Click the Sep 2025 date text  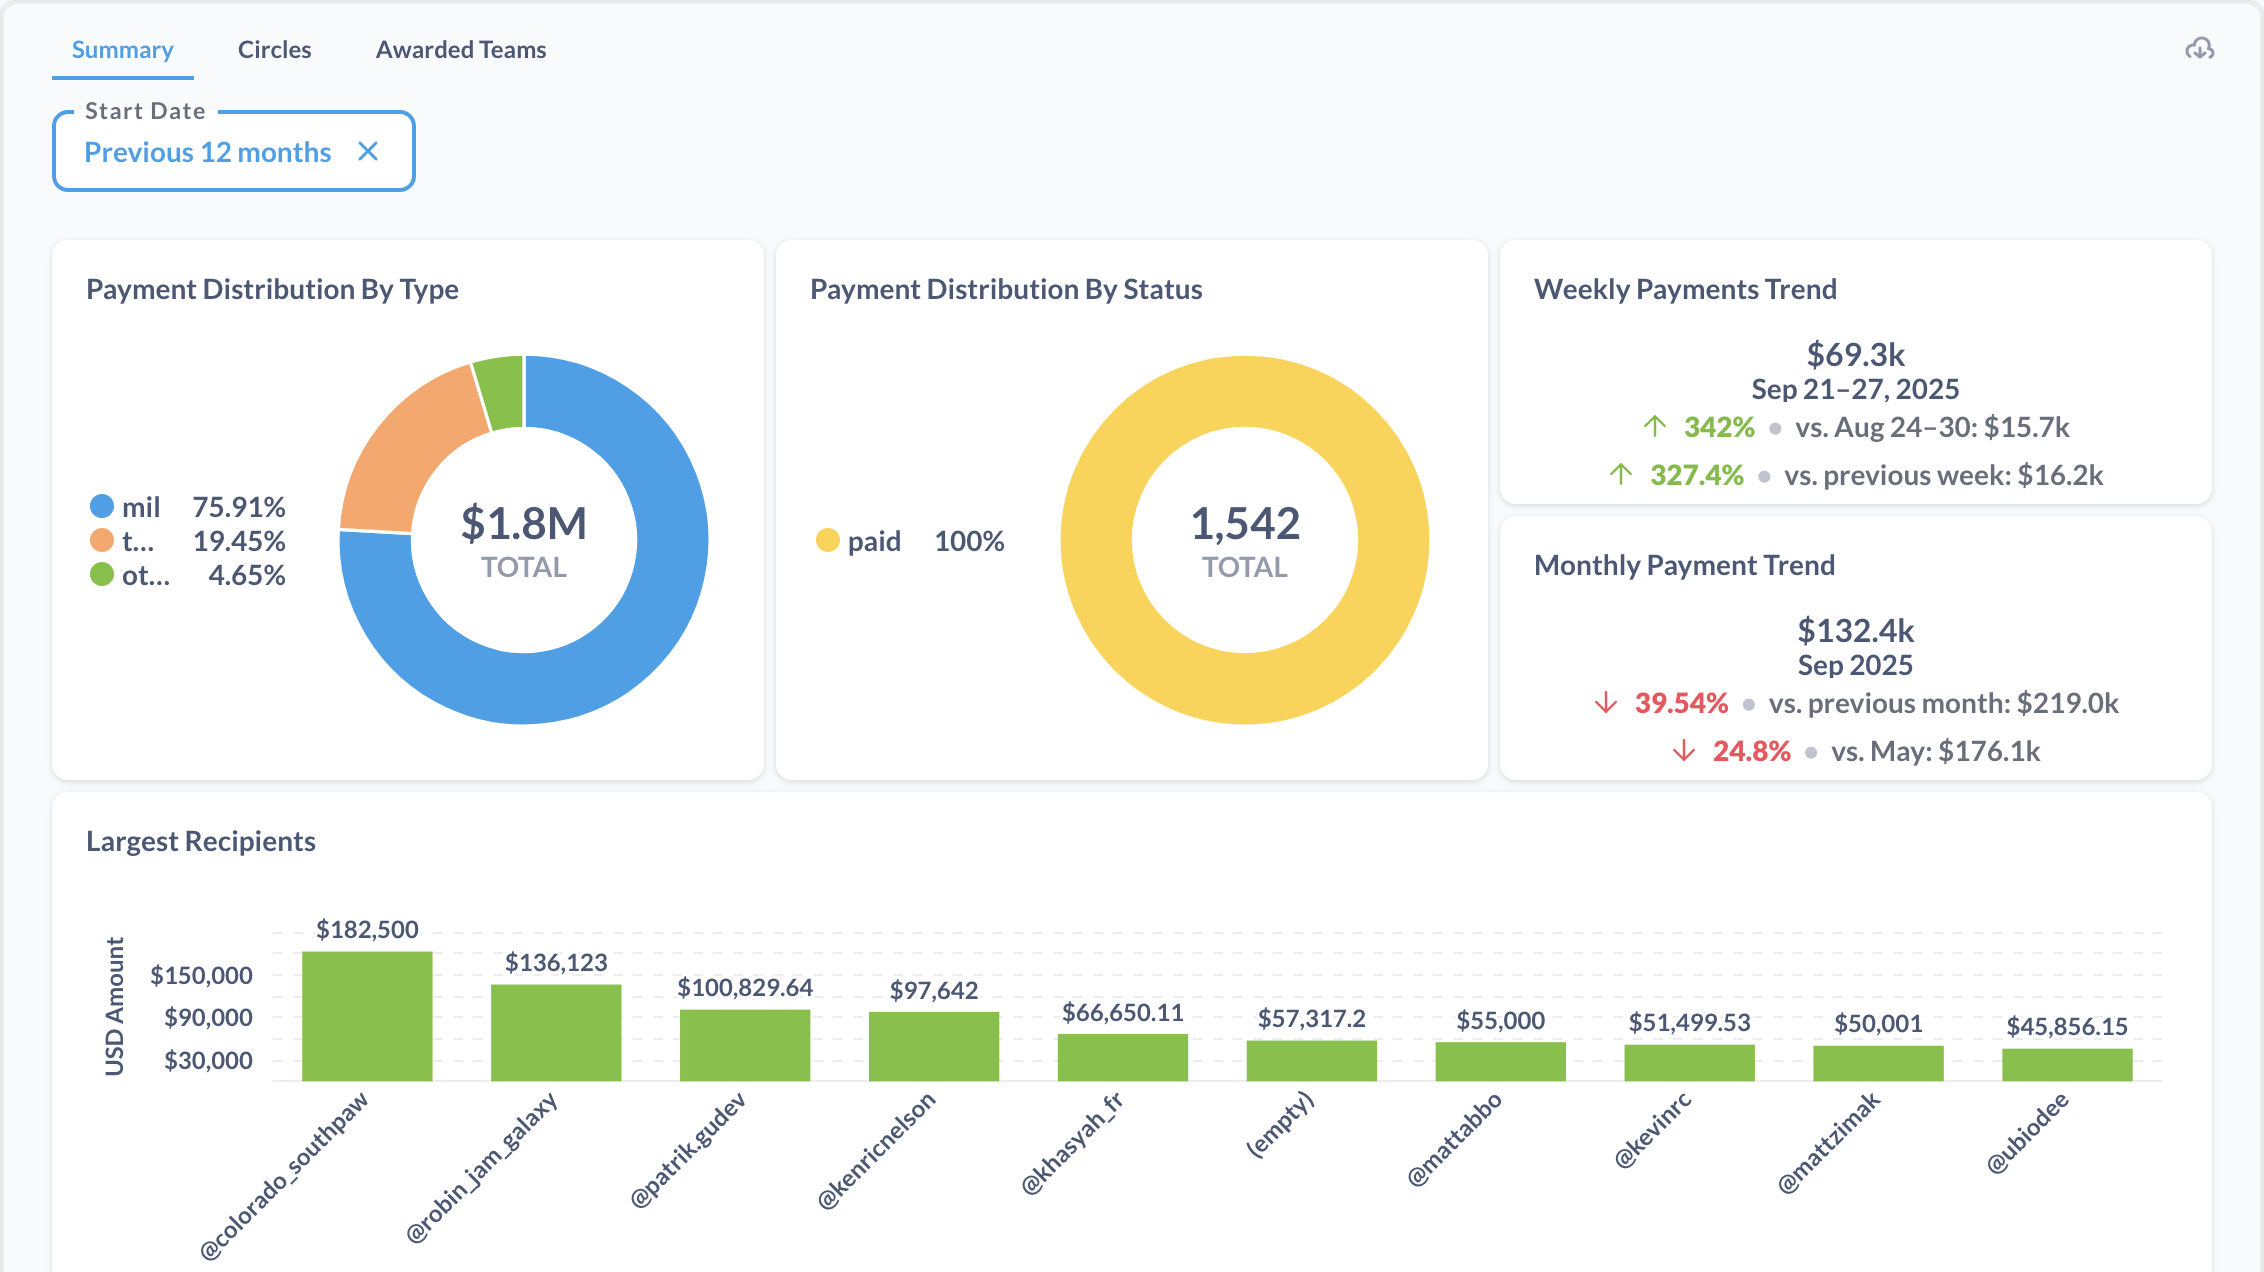(1856, 665)
